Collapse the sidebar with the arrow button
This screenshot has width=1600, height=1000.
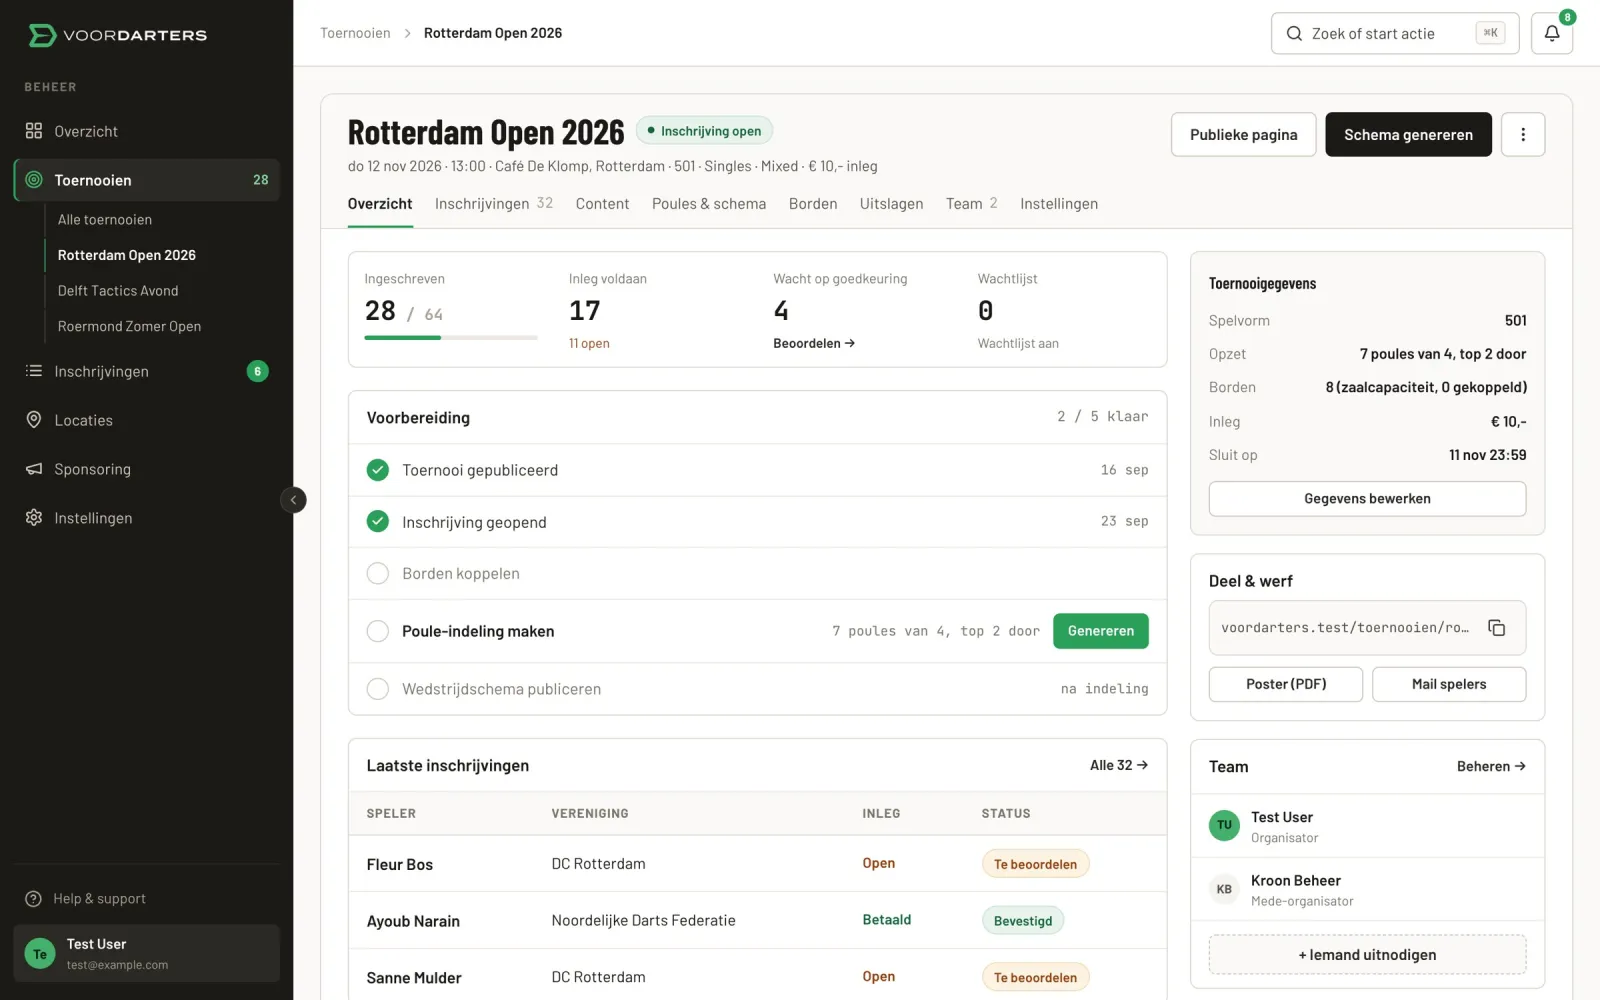point(293,500)
